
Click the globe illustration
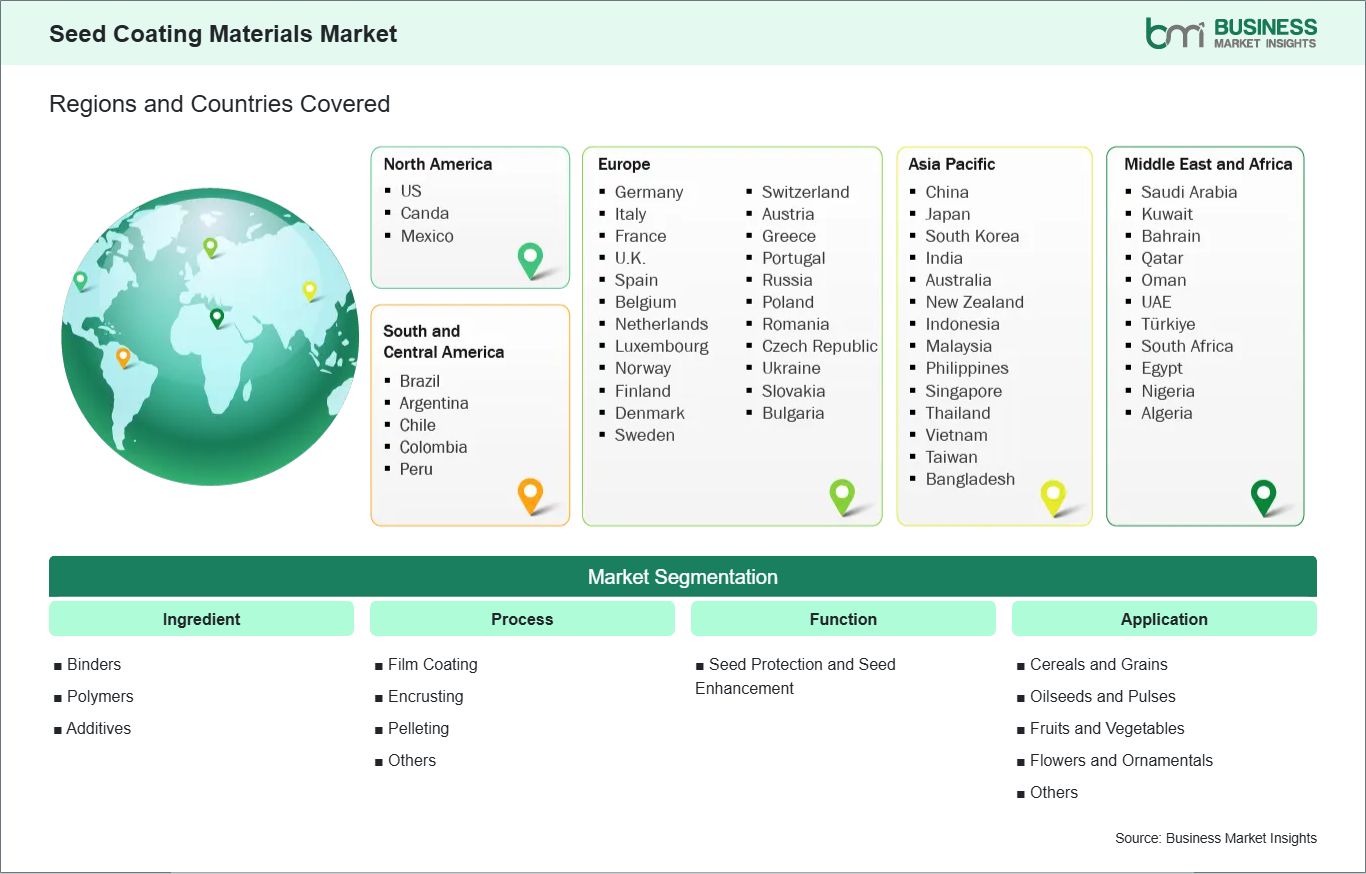[x=210, y=337]
